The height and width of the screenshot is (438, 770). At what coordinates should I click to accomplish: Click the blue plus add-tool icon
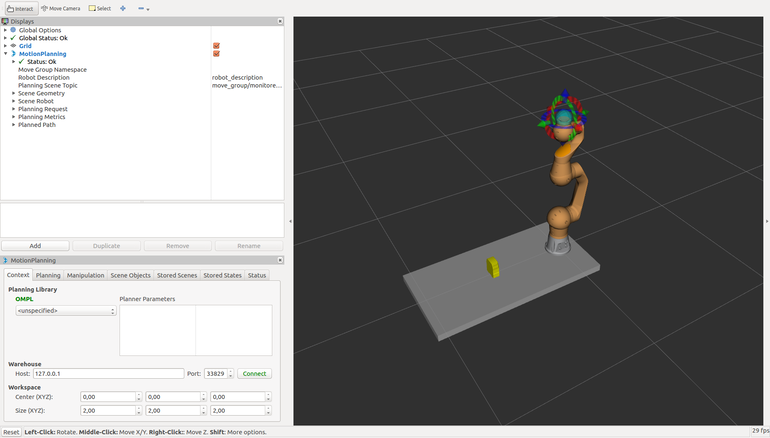(123, 8)
